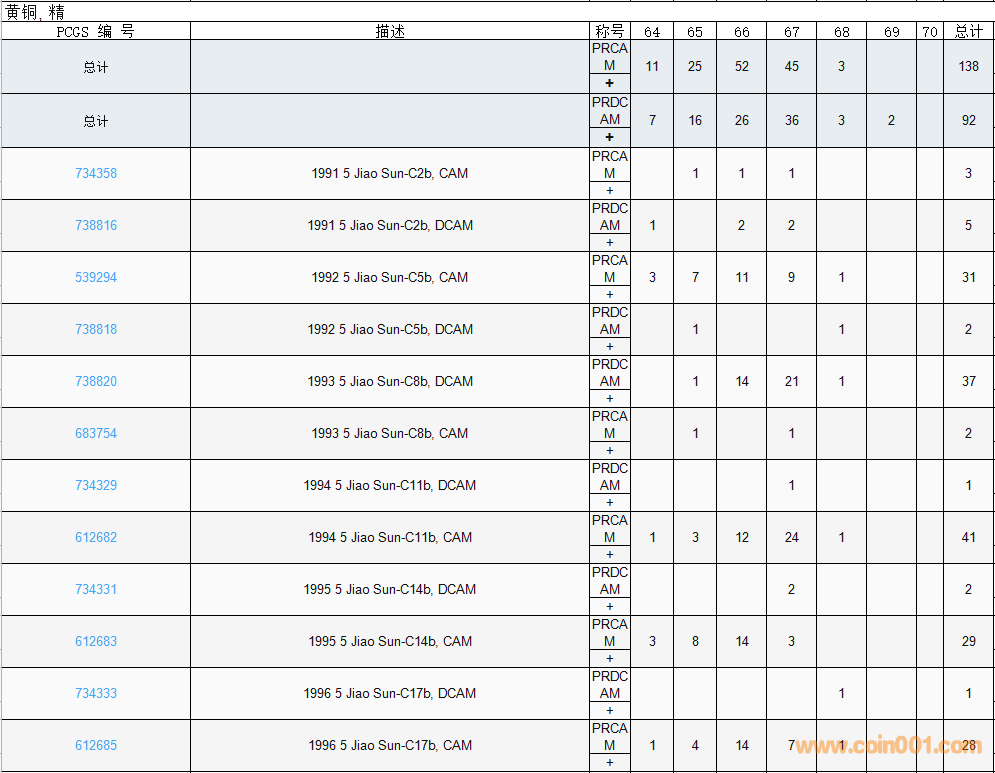
Task: Select the 734333 PCGS number link
Action: pyautogui.click(x=96, y=693)
